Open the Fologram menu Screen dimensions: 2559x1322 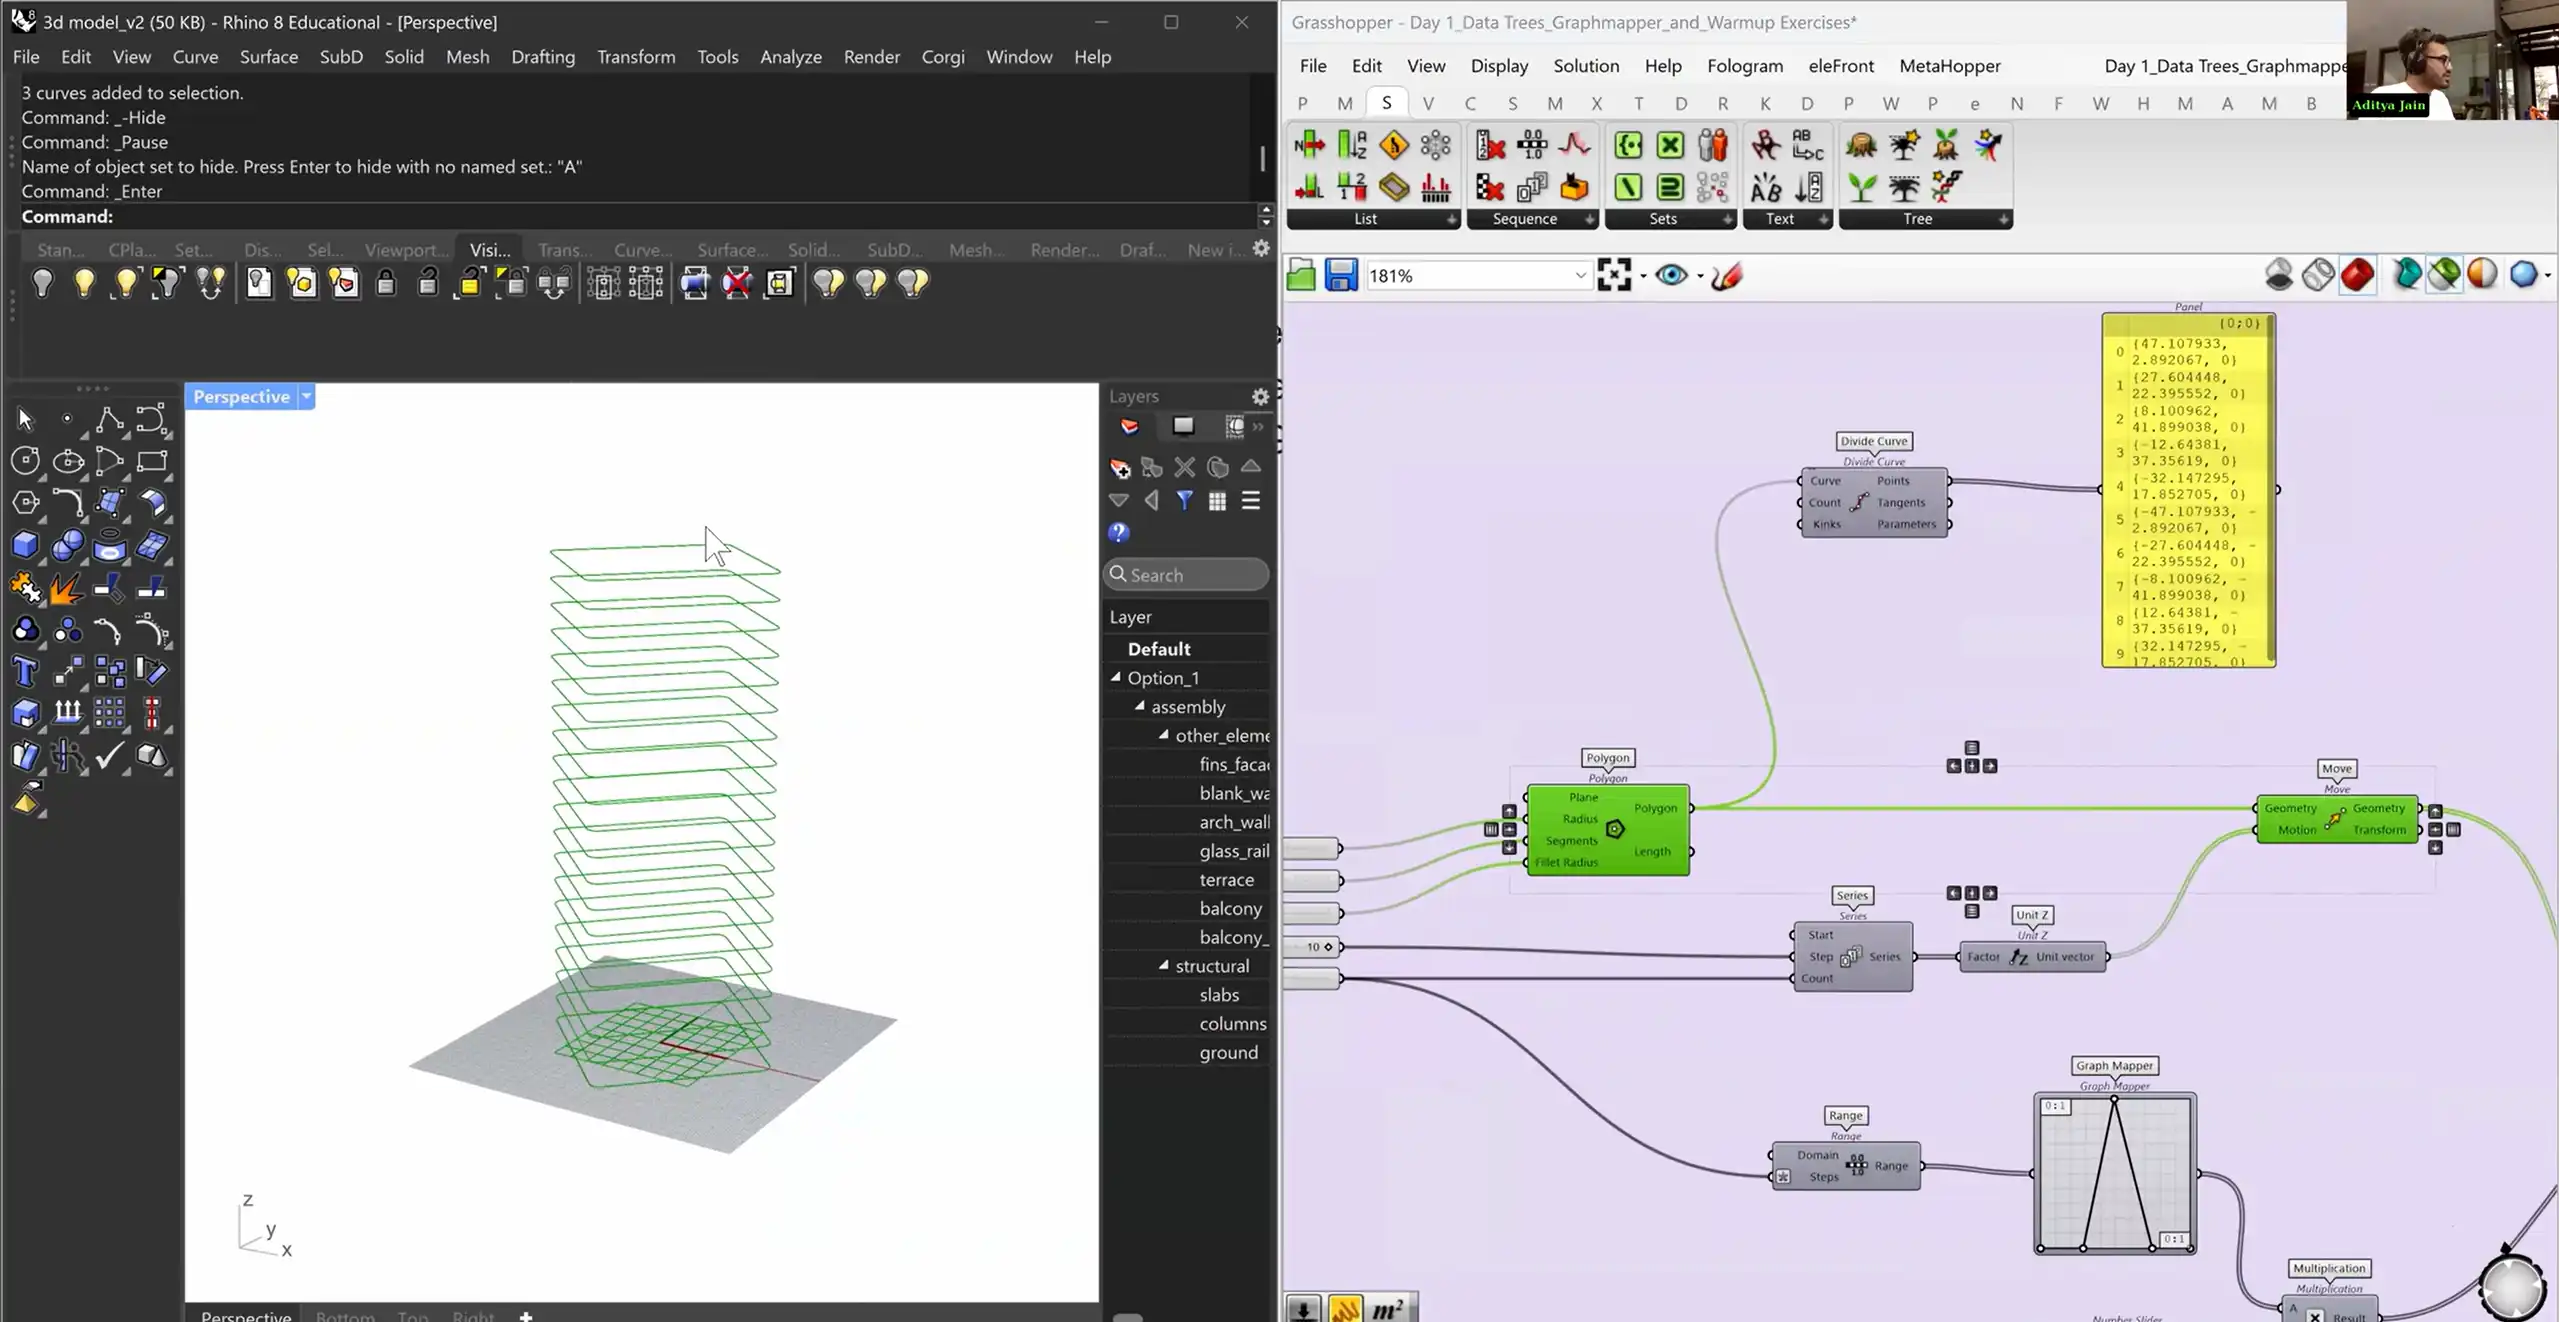coord(1745,66)
